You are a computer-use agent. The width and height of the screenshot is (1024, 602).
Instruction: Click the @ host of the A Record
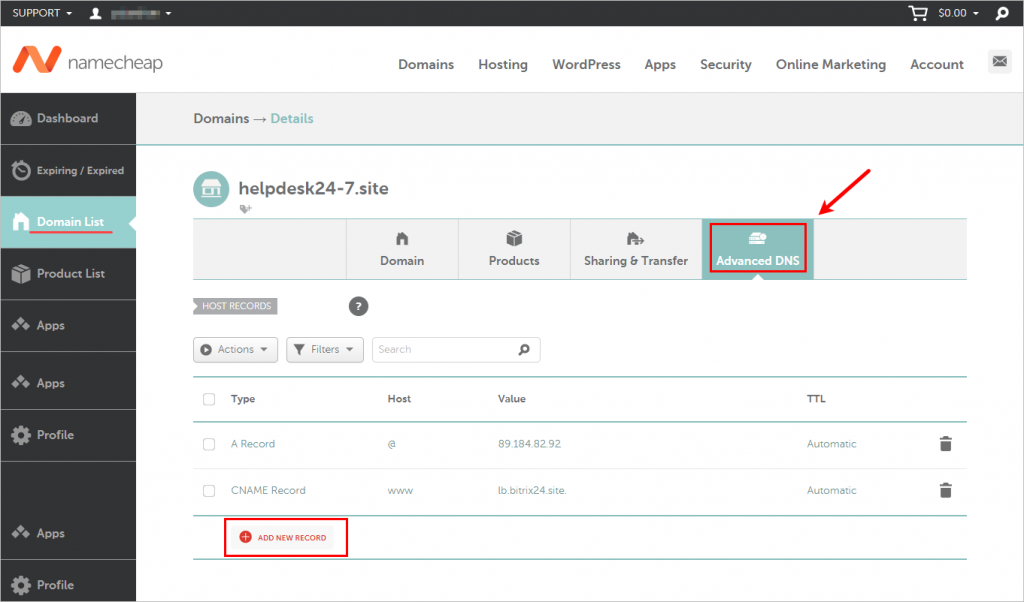click(x=392, y=444)
